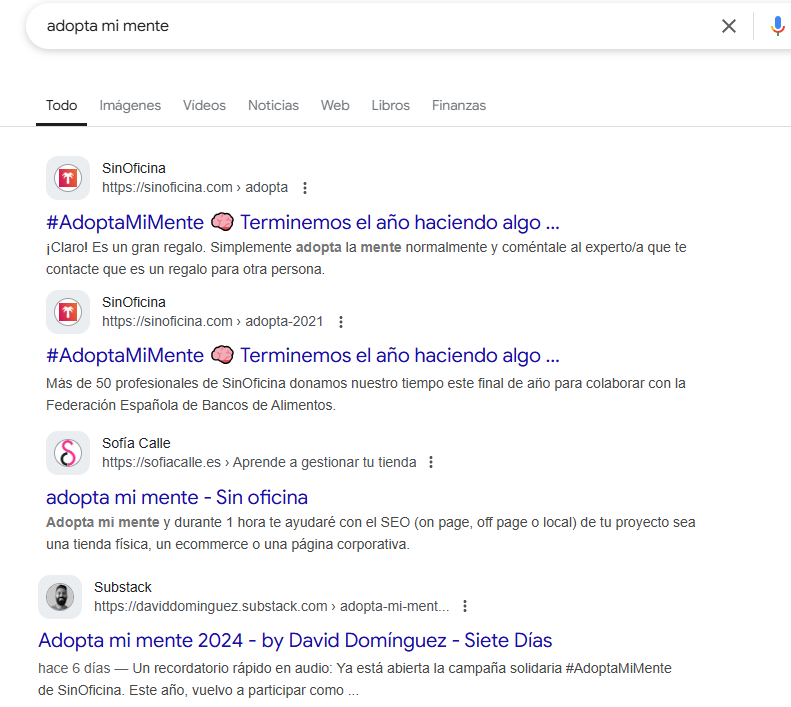Select the Libros search tab
The width and height of the screenshot is (791, 707).
coord(390,106)
